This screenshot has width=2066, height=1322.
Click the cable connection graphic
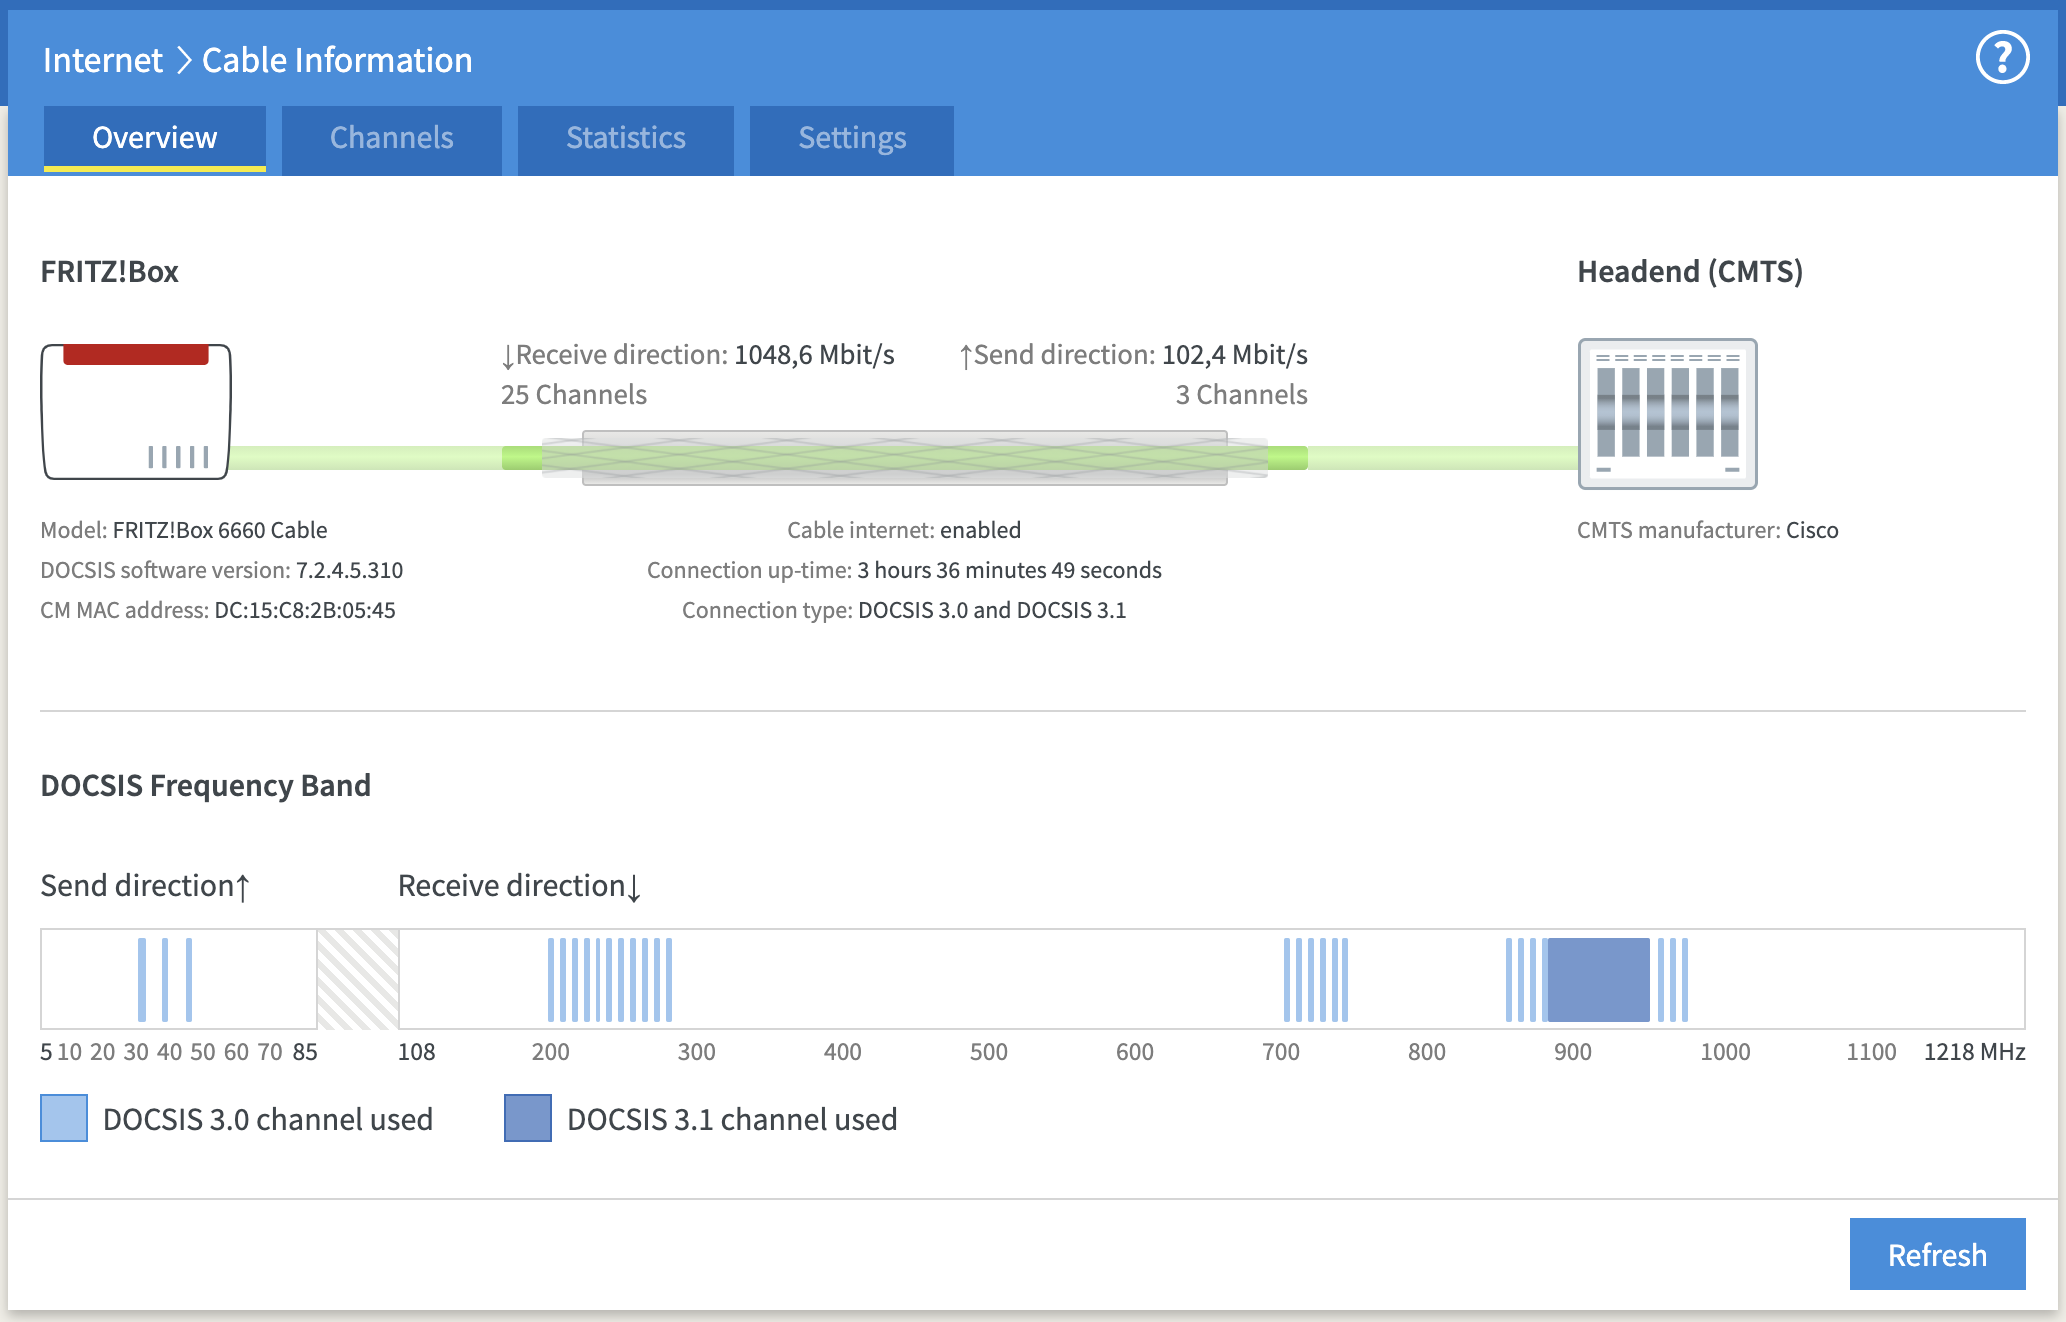[904, 458]
